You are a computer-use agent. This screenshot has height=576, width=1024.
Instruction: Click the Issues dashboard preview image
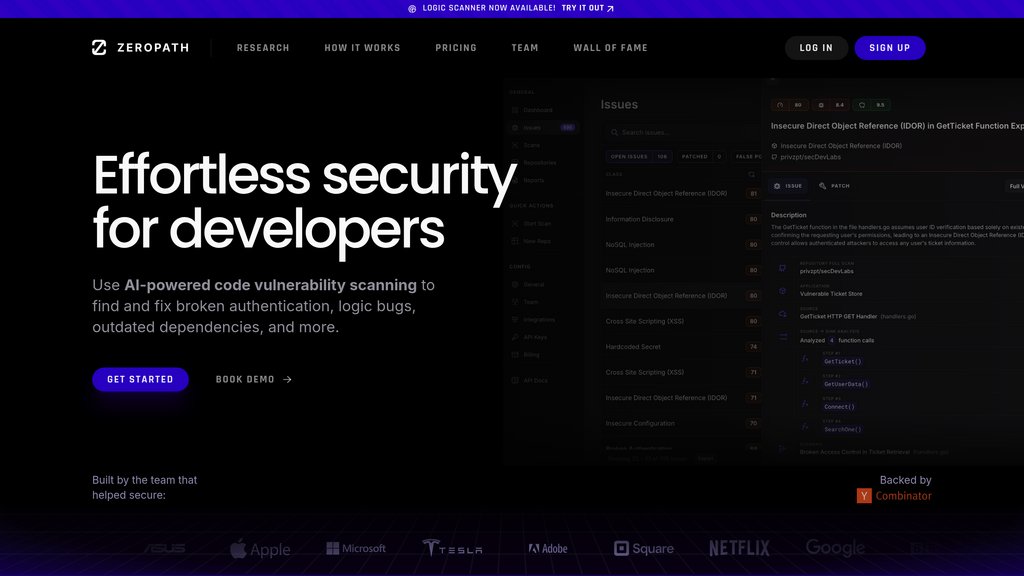(764, 270)
